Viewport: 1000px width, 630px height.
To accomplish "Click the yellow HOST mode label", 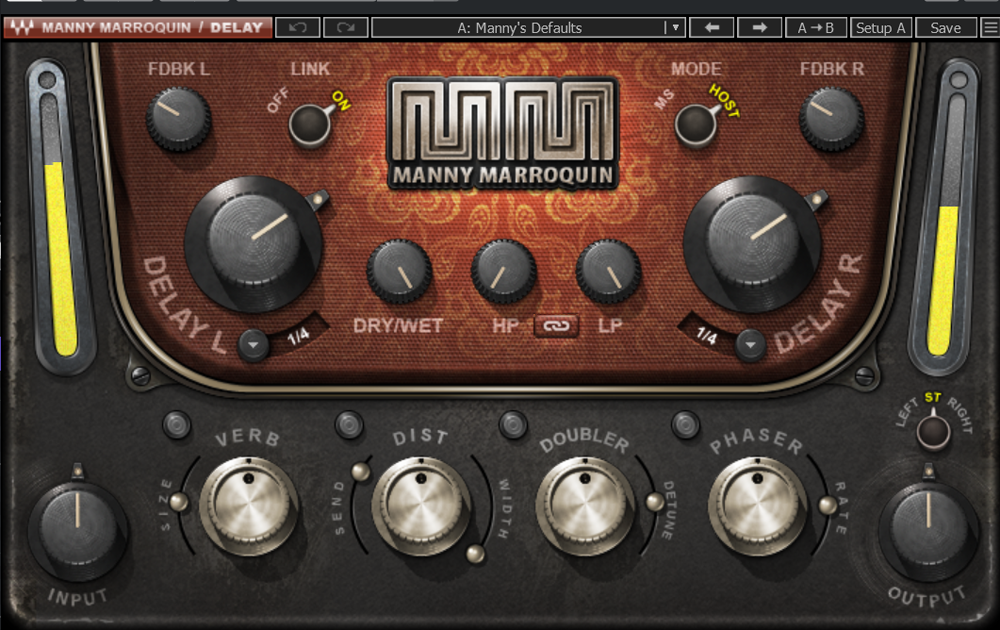I will (x=724, y=101).
